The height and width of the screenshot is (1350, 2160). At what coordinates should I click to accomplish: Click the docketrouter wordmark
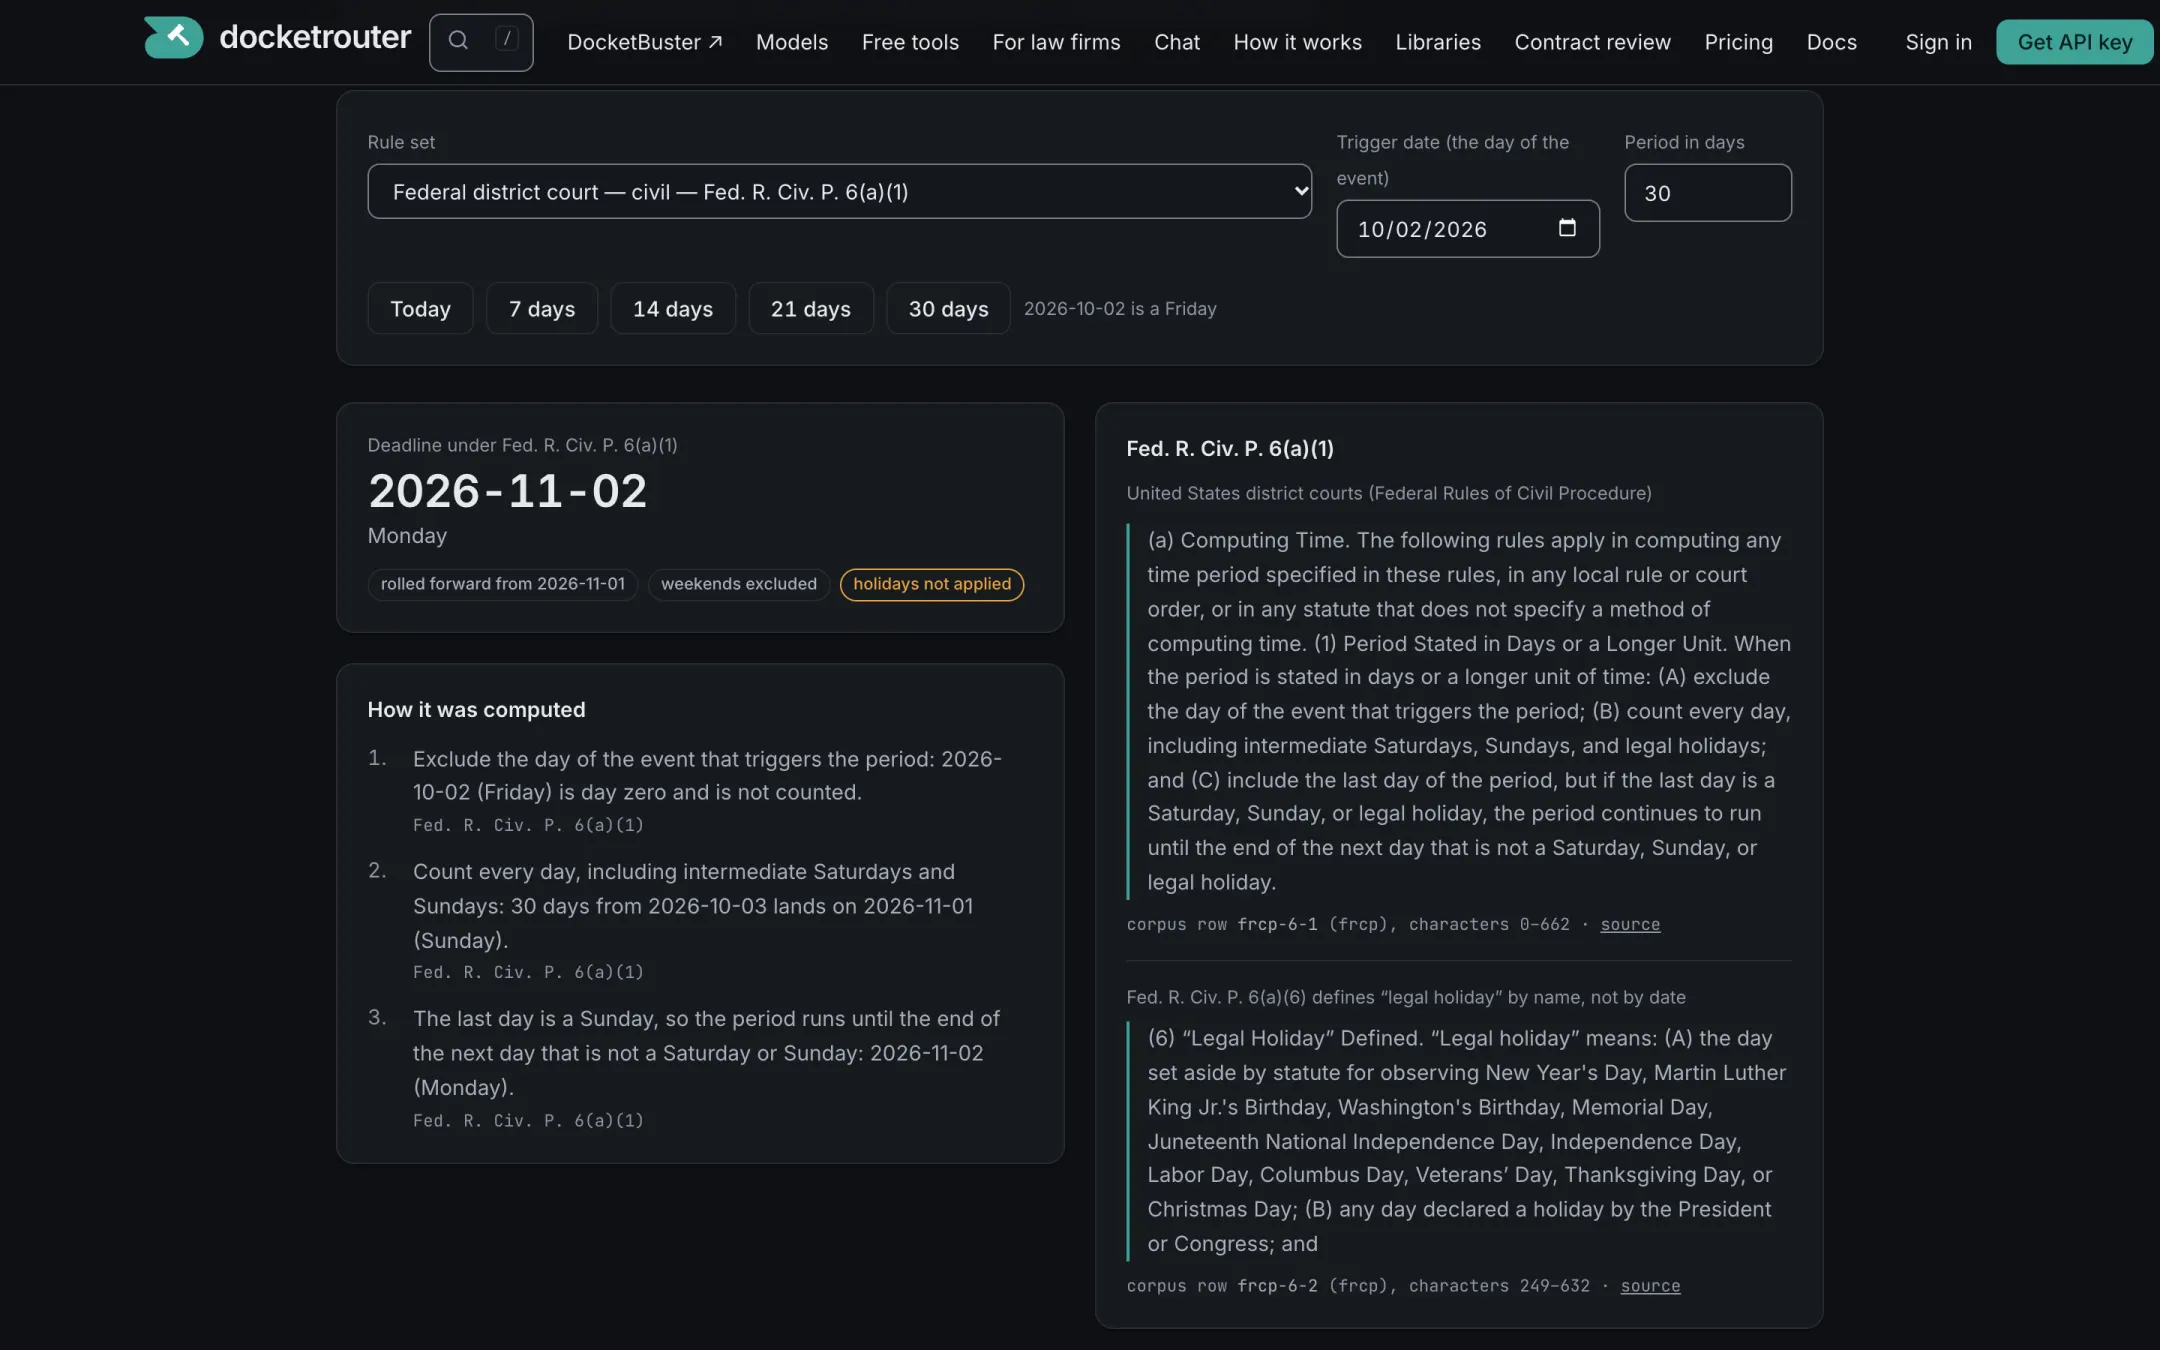coord(315,37)
